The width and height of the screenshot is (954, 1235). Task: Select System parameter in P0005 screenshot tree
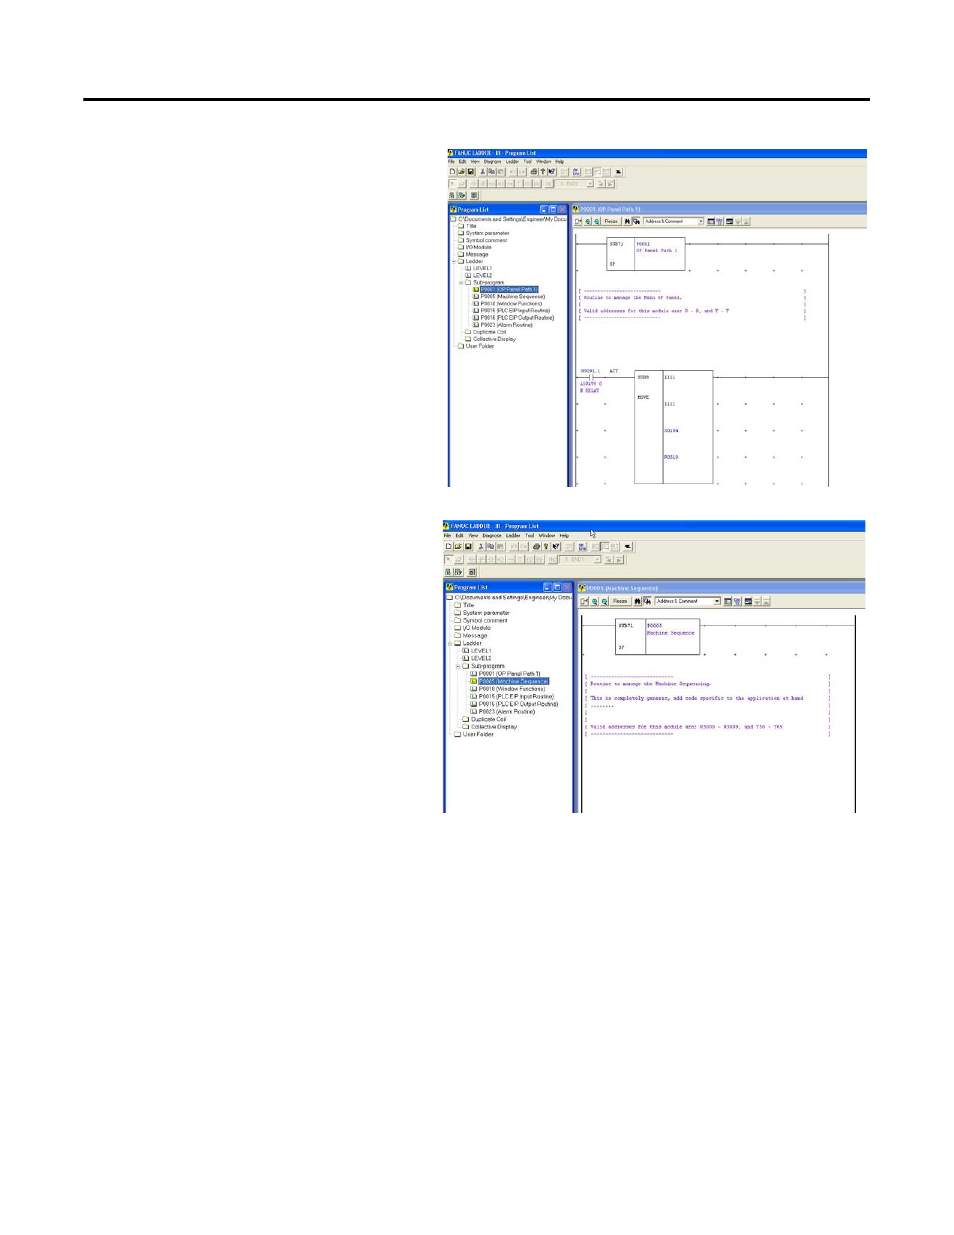pos(486,613)
